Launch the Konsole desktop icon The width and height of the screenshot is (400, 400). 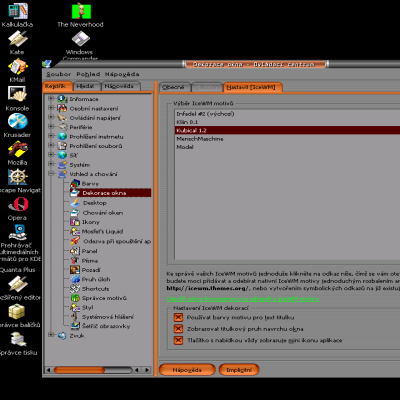click(17, 94)
